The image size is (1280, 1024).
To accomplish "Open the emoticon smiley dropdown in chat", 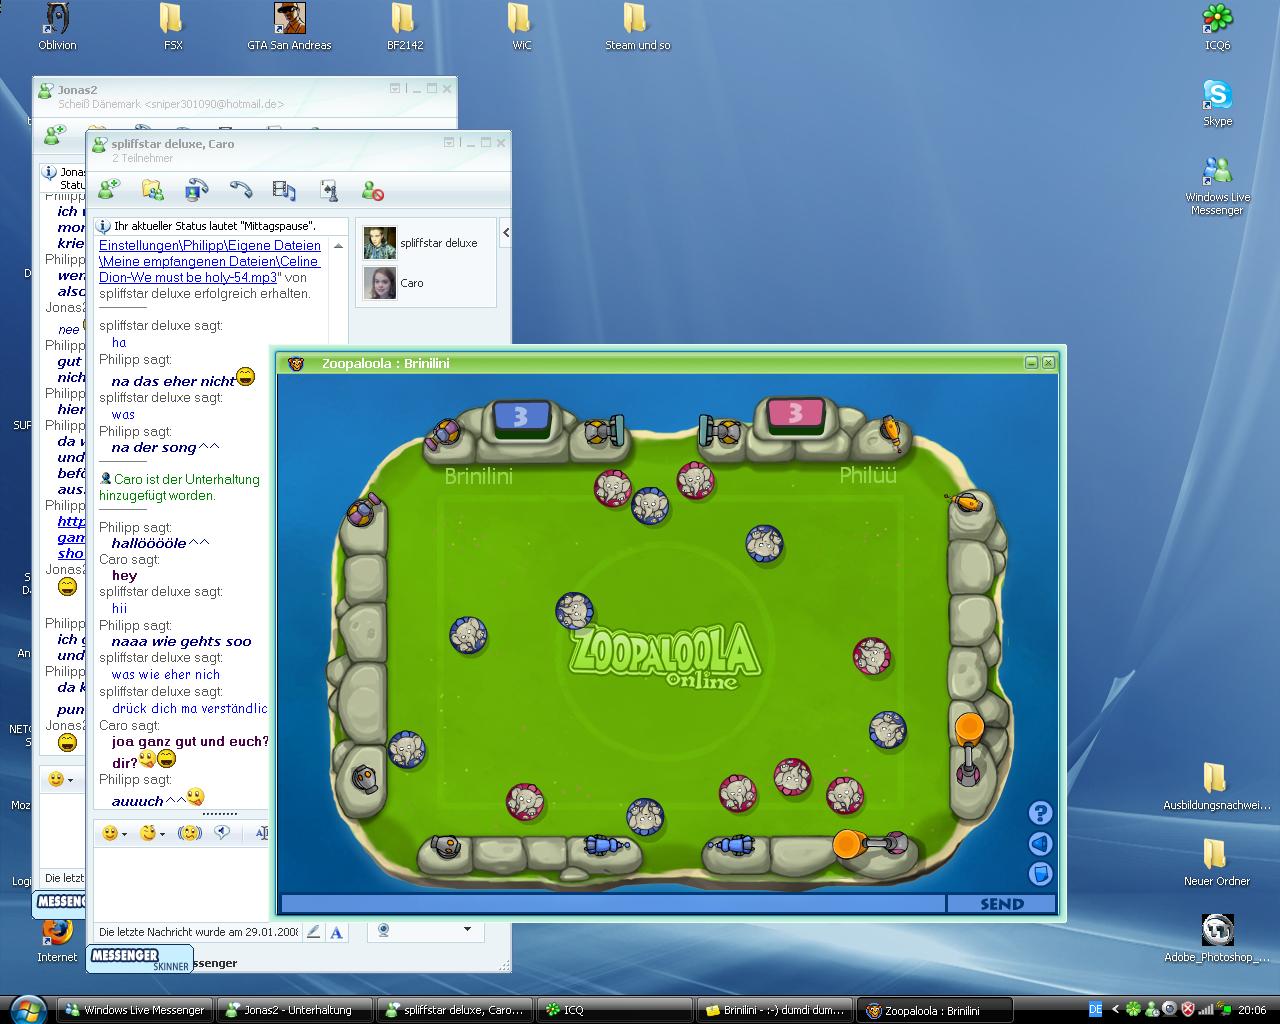I will pos(114,832).
